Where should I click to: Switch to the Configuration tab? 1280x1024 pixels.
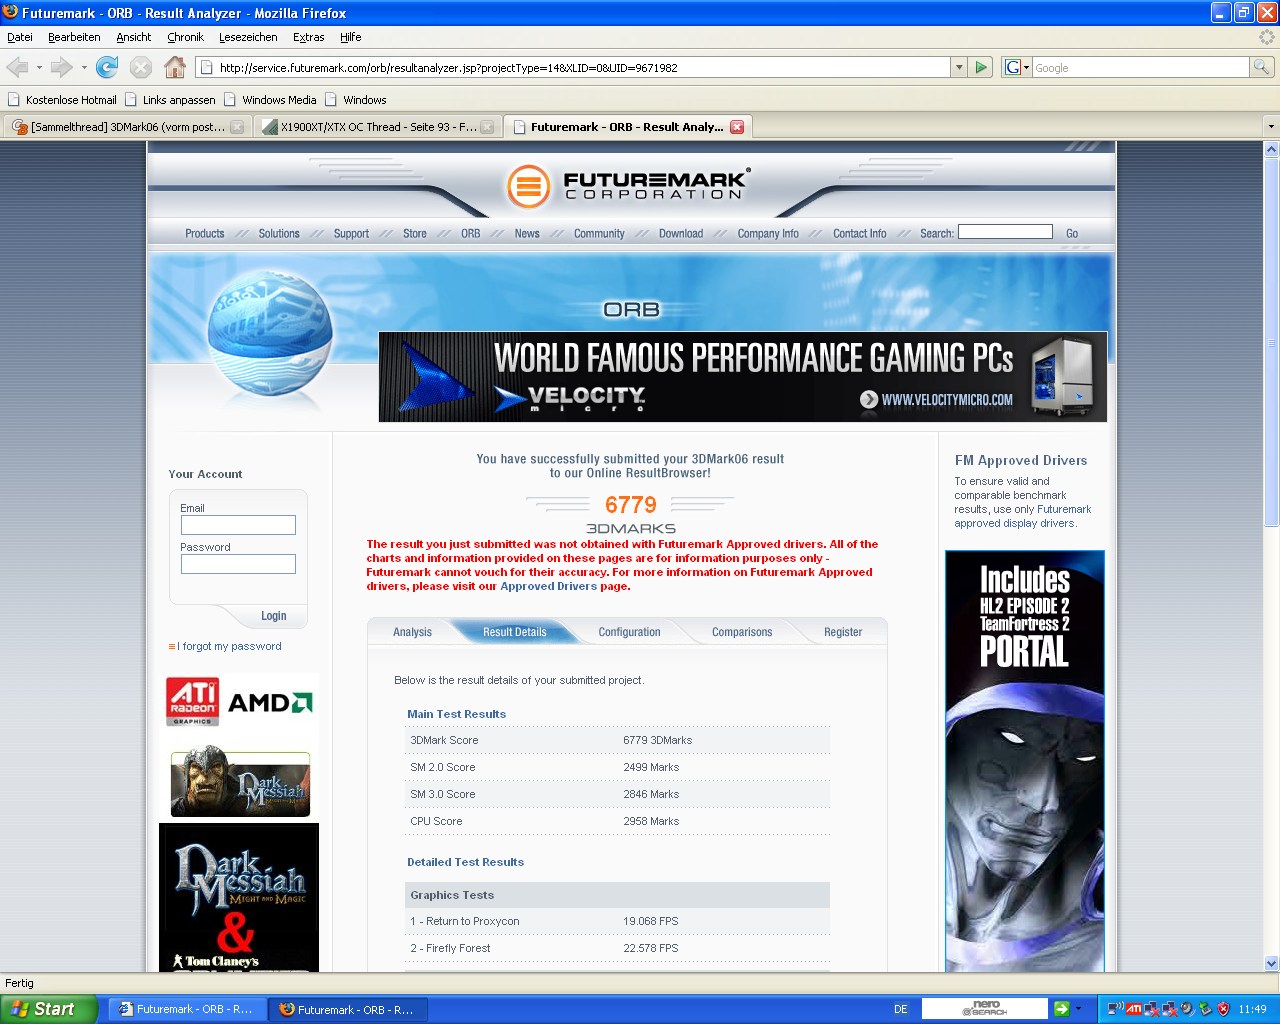pos(629,632)
